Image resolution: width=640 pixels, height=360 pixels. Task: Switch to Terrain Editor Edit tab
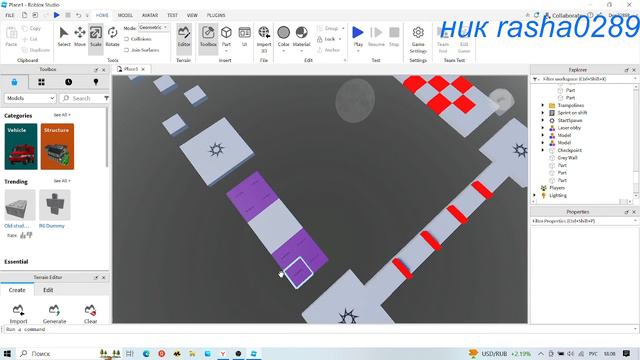click(48, 290)
